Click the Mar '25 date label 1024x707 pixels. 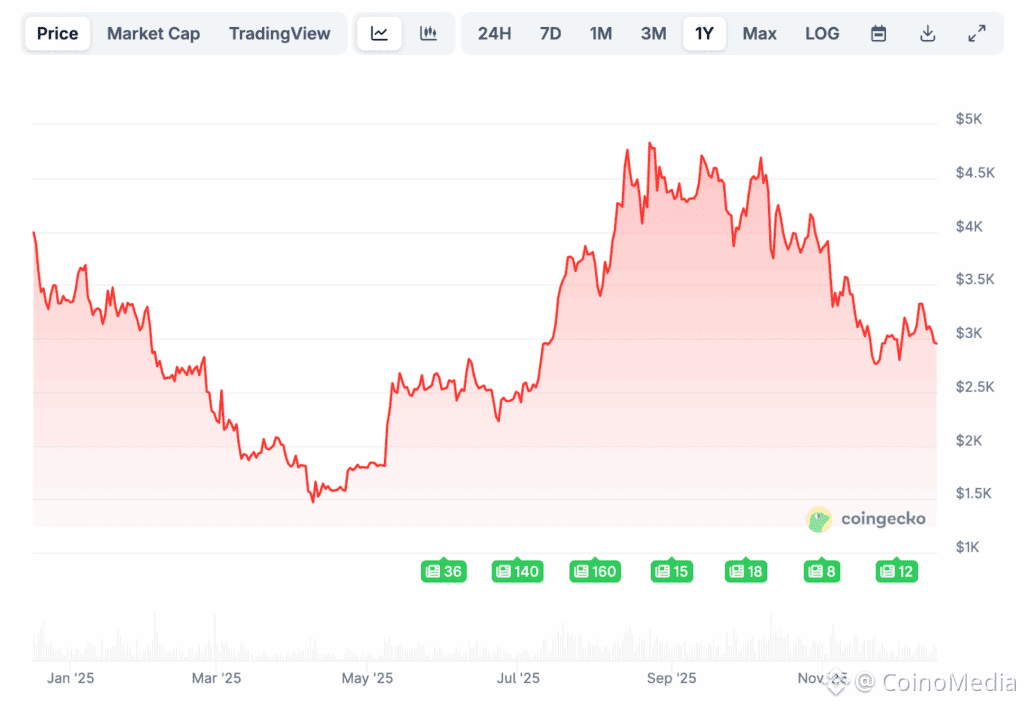click(x=216, y=678)
